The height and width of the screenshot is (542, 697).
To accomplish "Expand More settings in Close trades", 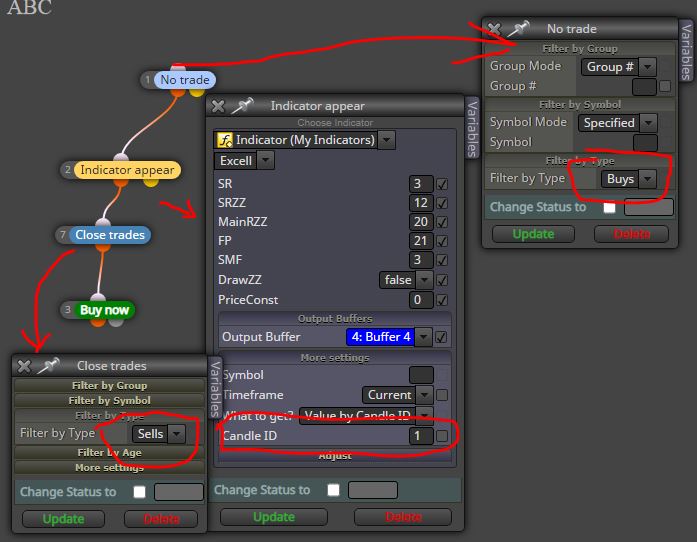I will tap(109, 468).
